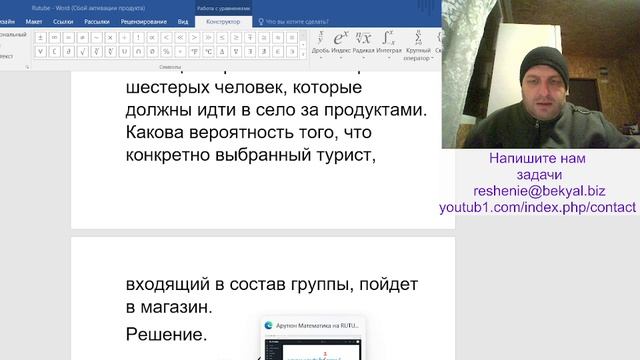Insert the tilde symbol
Screen dimensions: 640x360
[96, 38]
